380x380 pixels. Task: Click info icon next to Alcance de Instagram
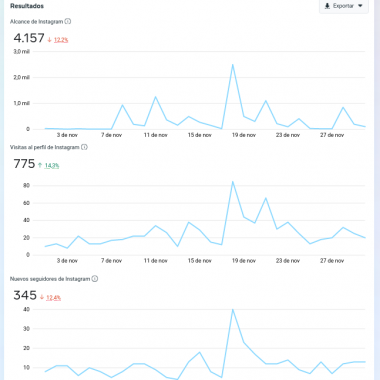pyautogui.click(x=68, y=21)
